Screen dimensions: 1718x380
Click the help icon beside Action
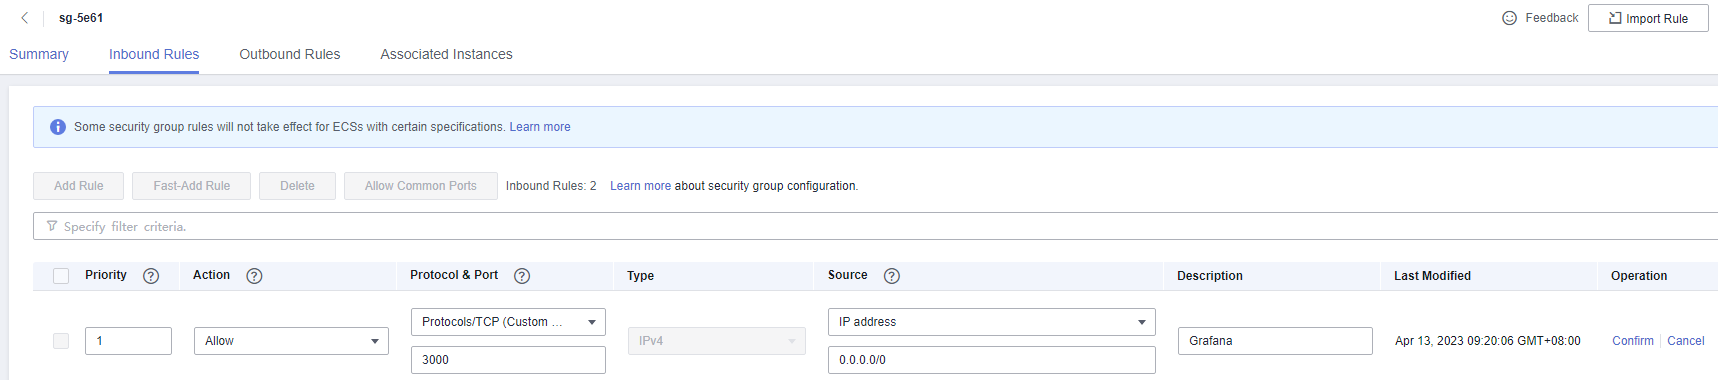point(254,276)
